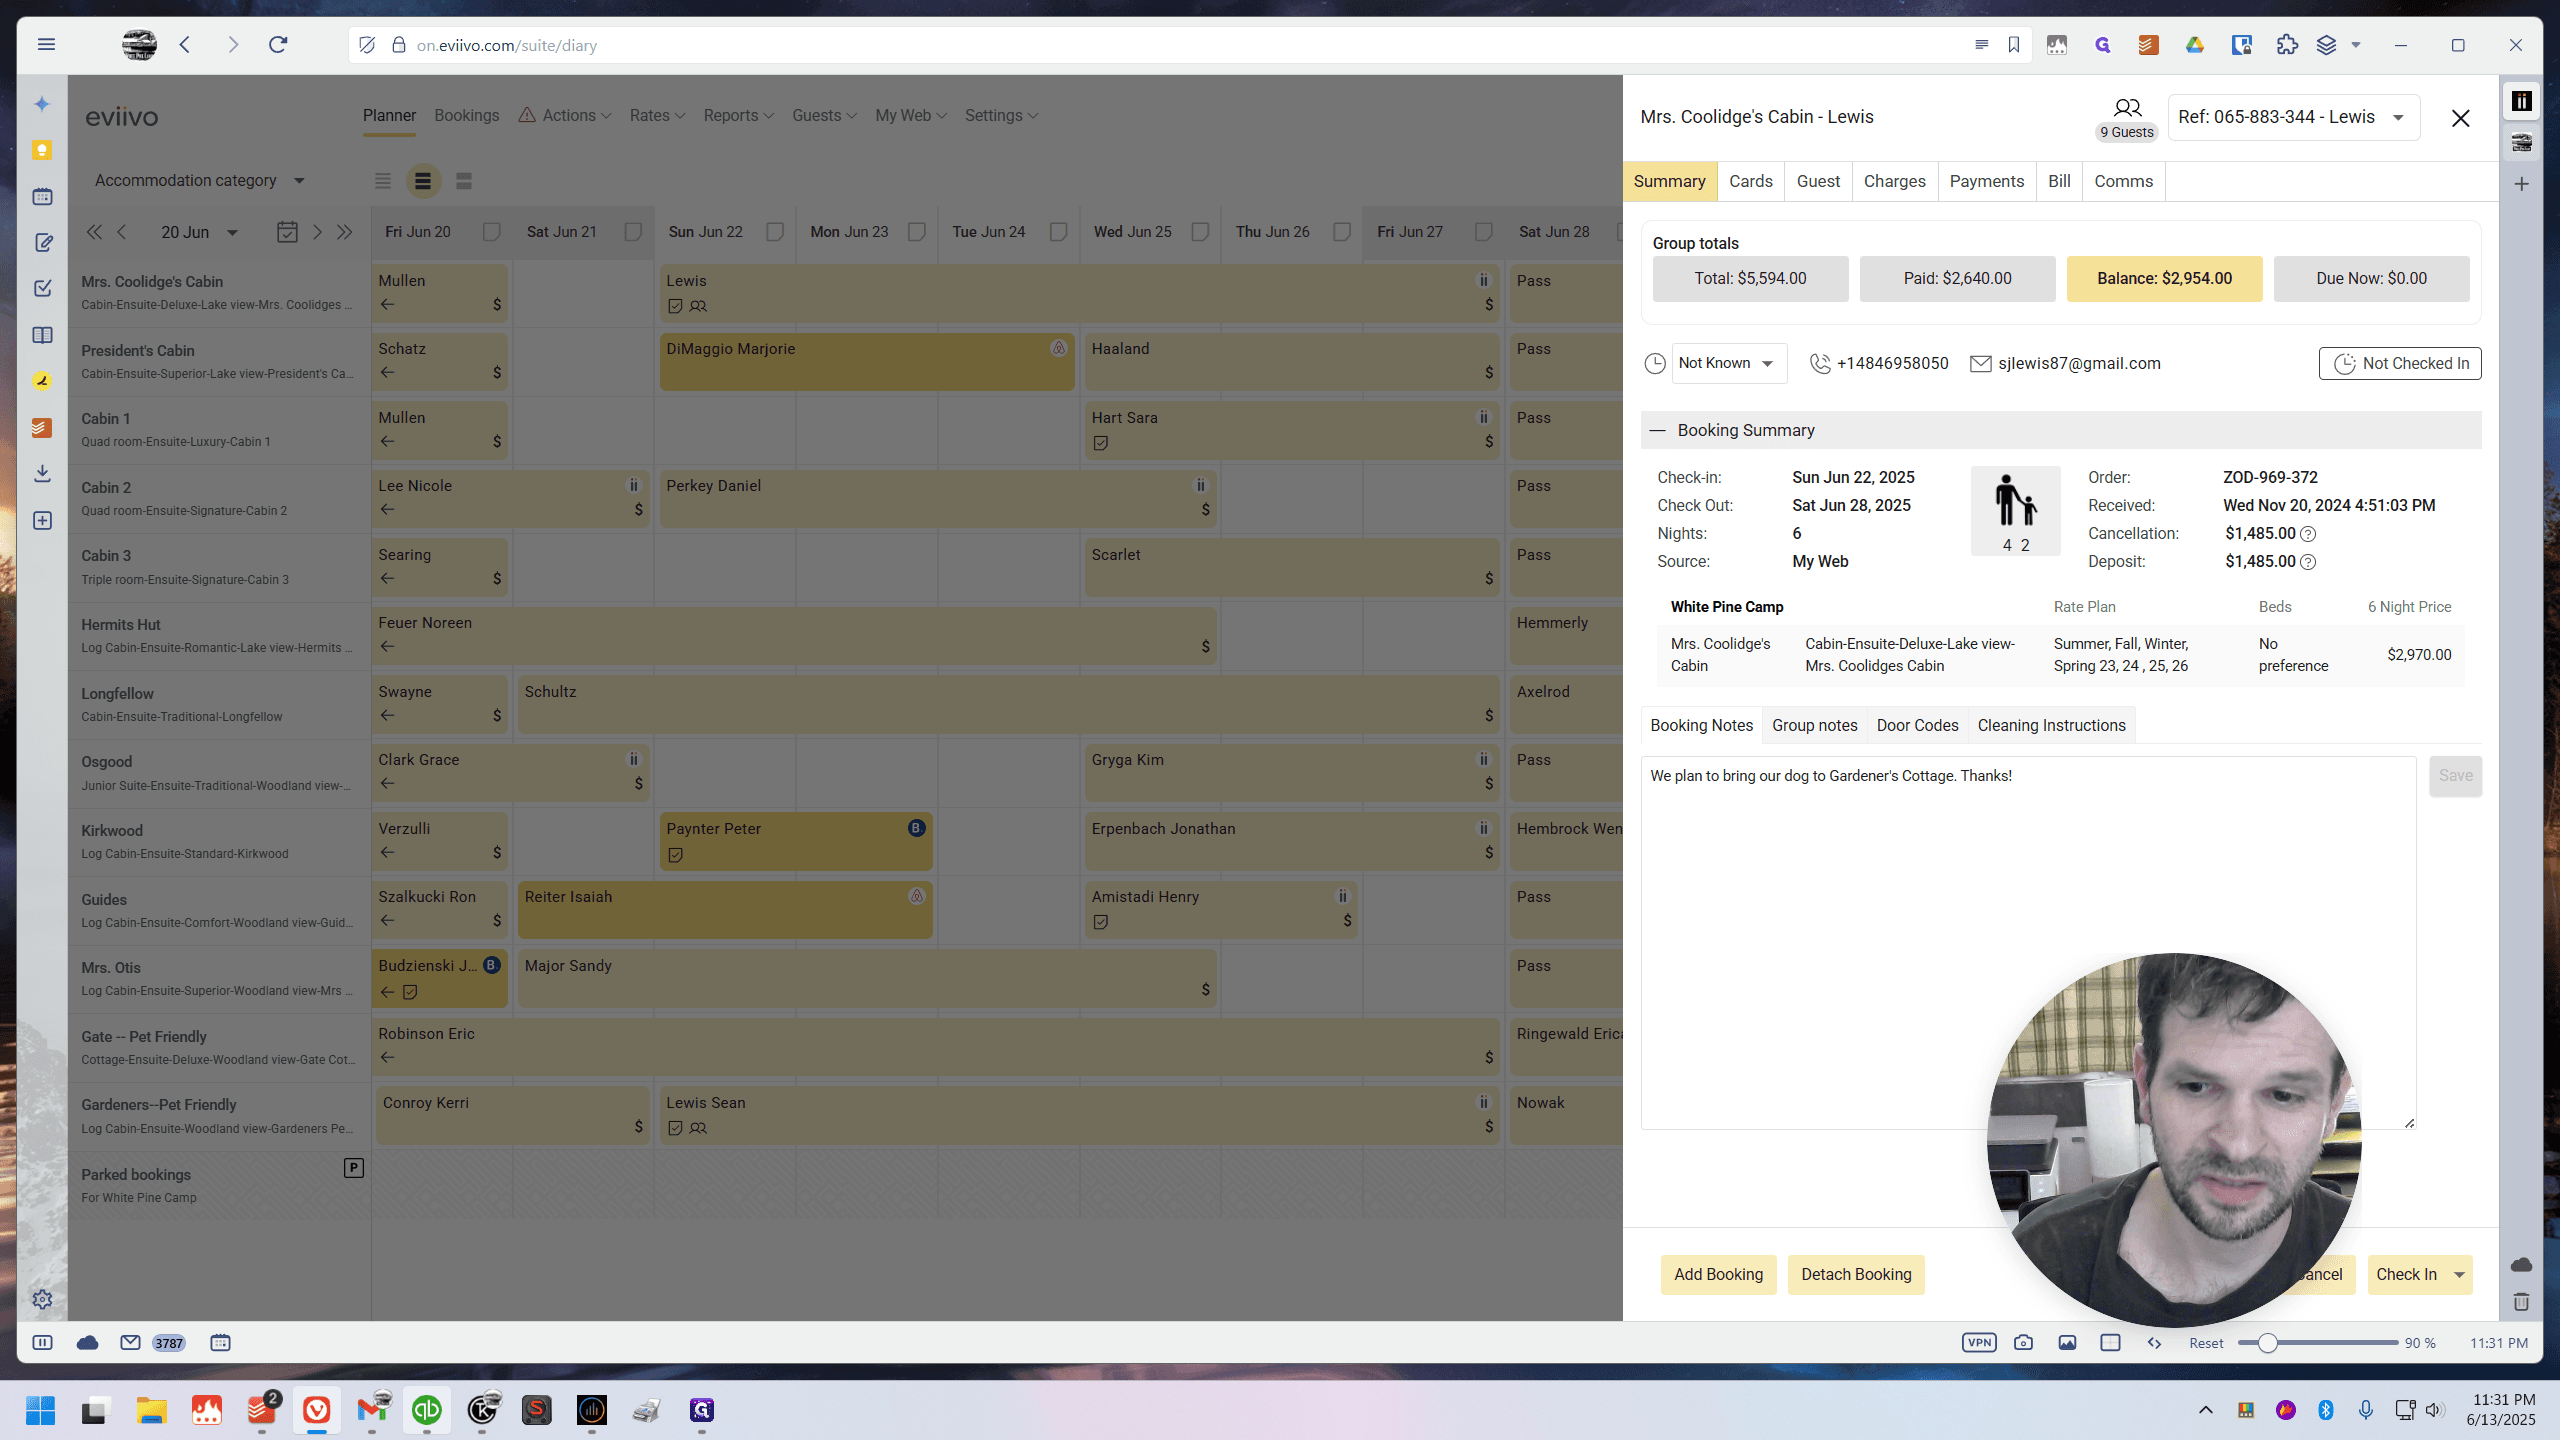The height and width of the screenshot is (1440, 2560).
Task: Open the Reports menu
Action: click(738, 116)
